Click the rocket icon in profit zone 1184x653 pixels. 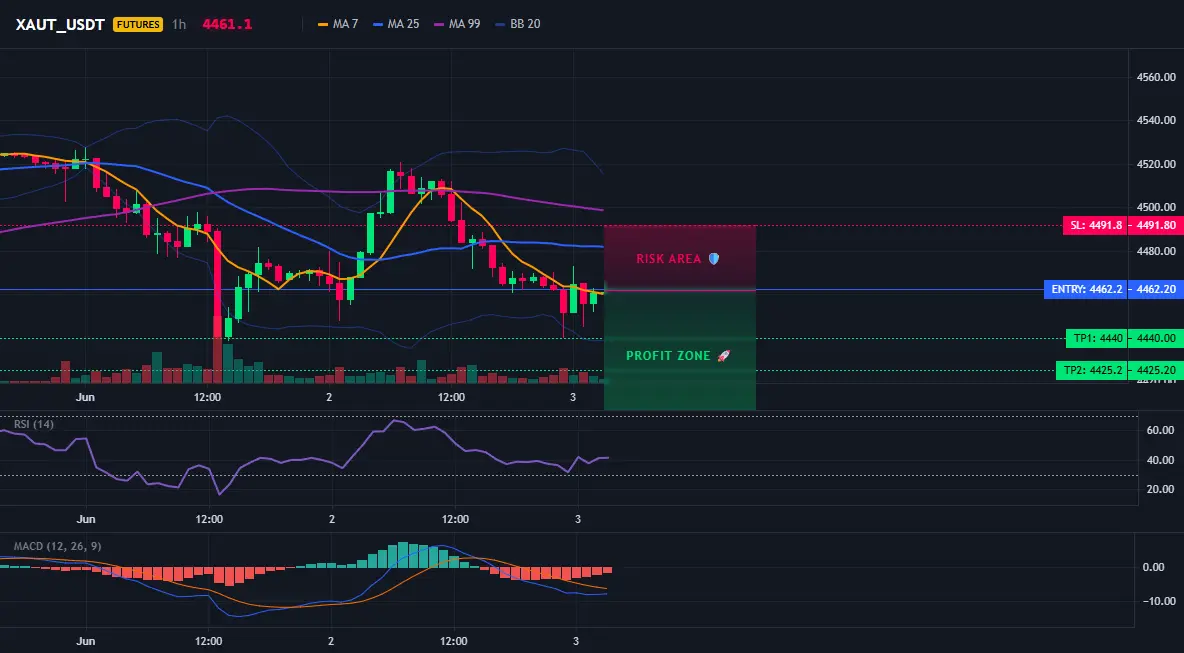(x=723, y=356)
